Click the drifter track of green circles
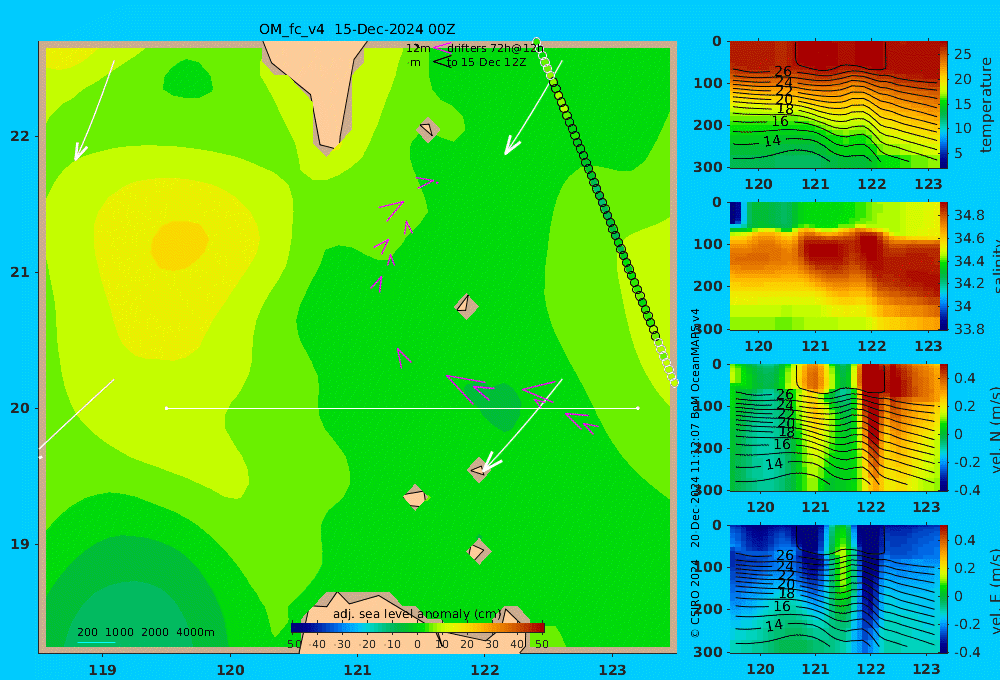This screenshot has height=680, width=1000. (605, 212)
